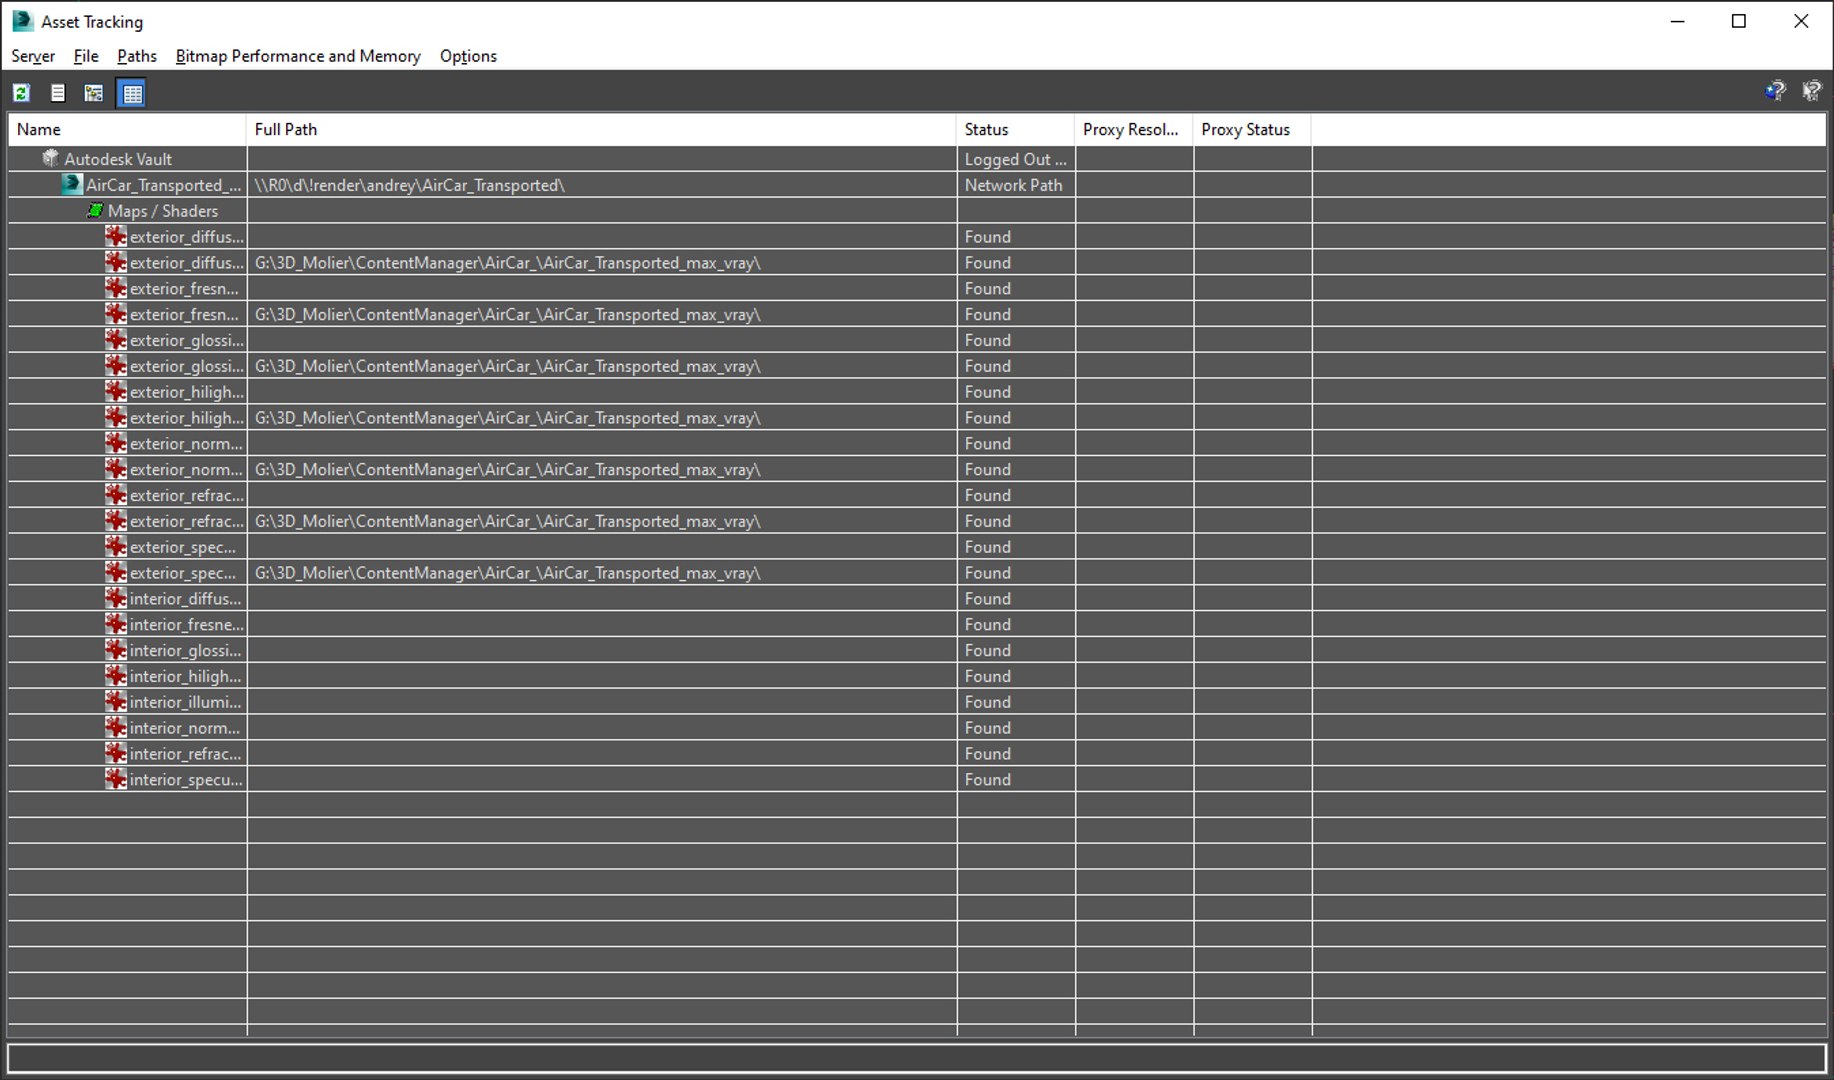The width and height of the screenshot is (1834, 1080).
Task: Open the File menu
Action: (x=86, y=56)
